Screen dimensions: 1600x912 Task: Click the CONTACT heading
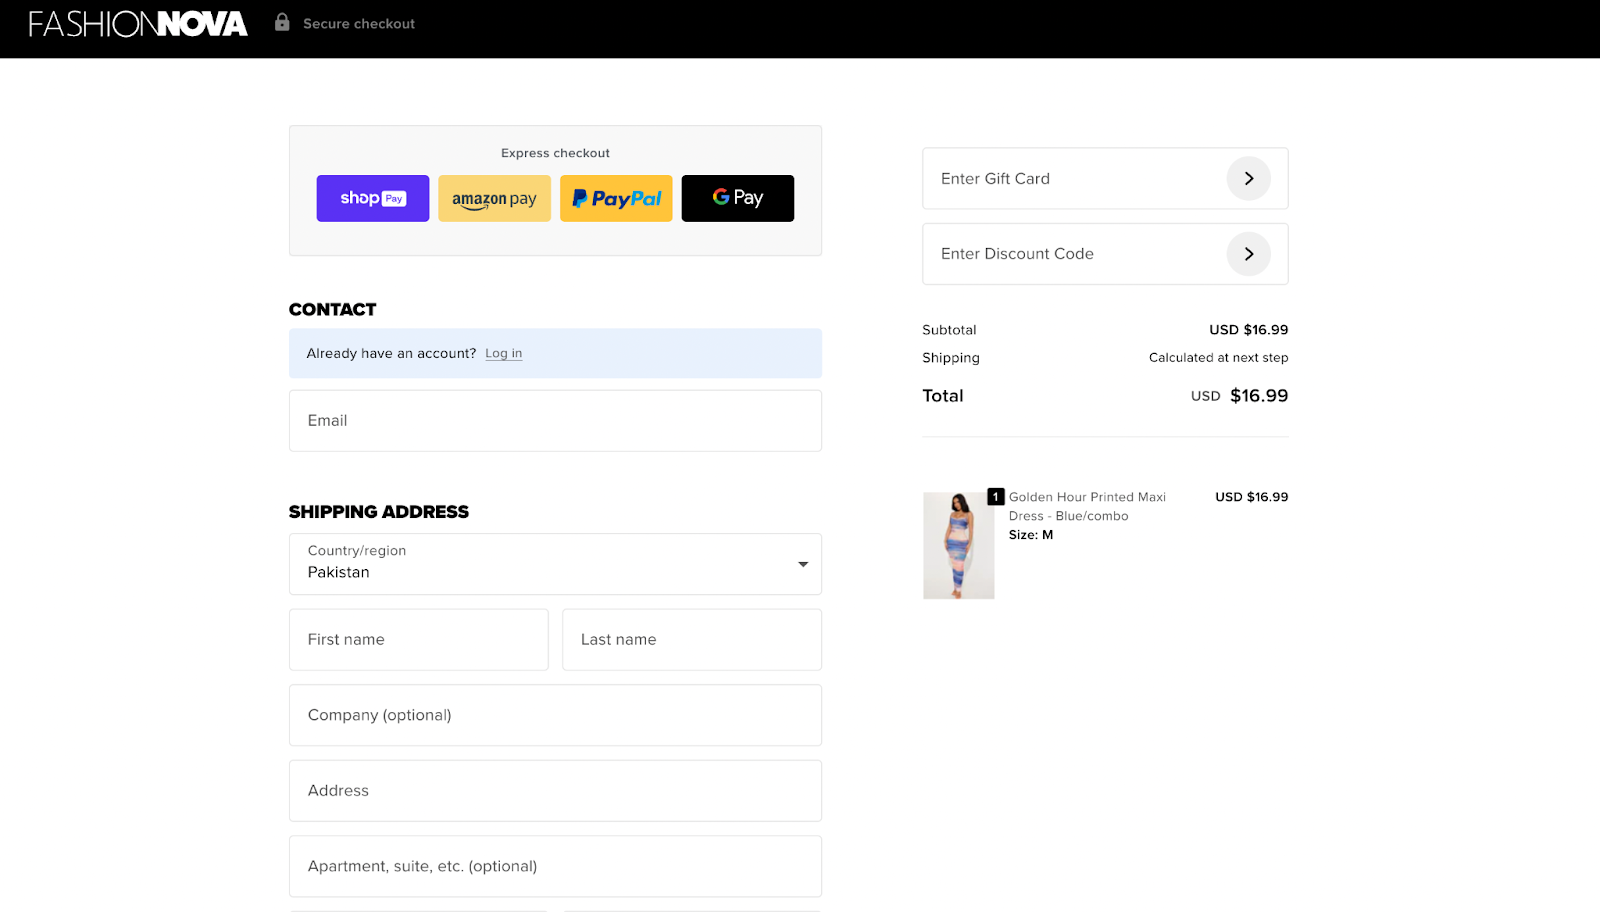point(333,310)
